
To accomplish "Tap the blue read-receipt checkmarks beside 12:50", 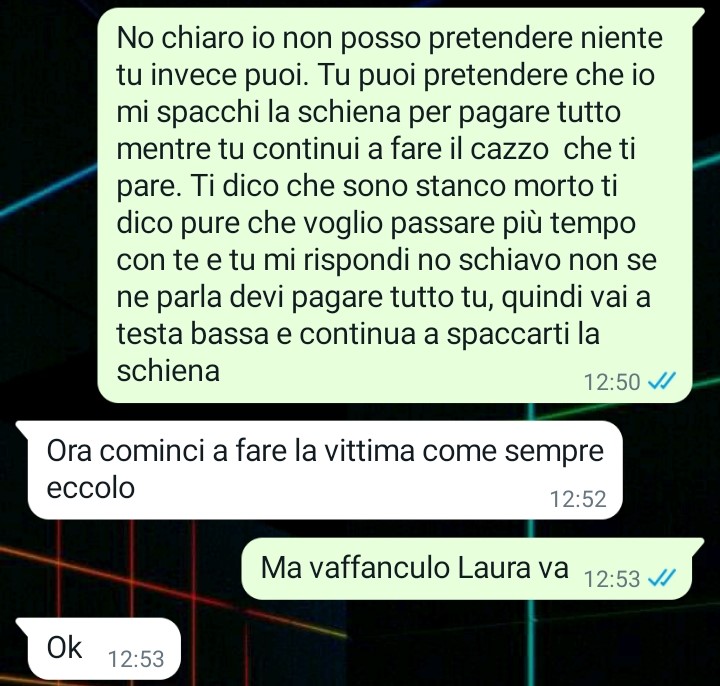I will coord(661,381).
